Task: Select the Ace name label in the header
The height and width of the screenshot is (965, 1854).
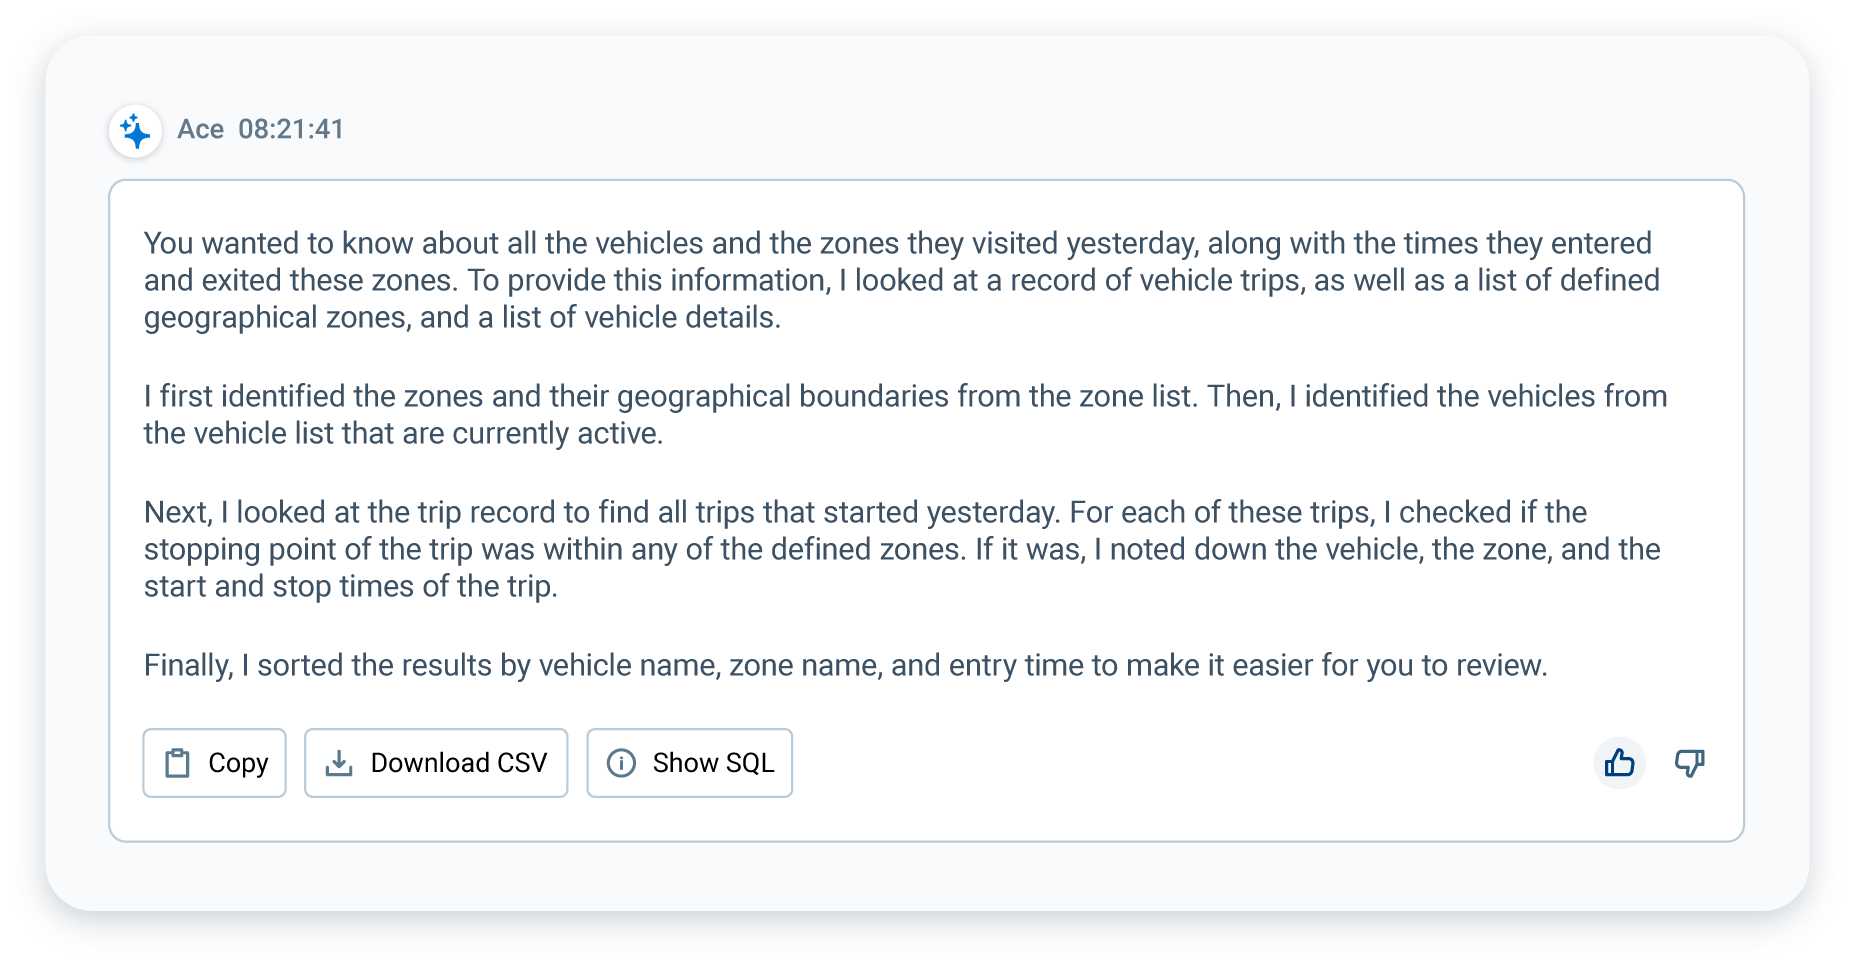Action: pos(201,129)
